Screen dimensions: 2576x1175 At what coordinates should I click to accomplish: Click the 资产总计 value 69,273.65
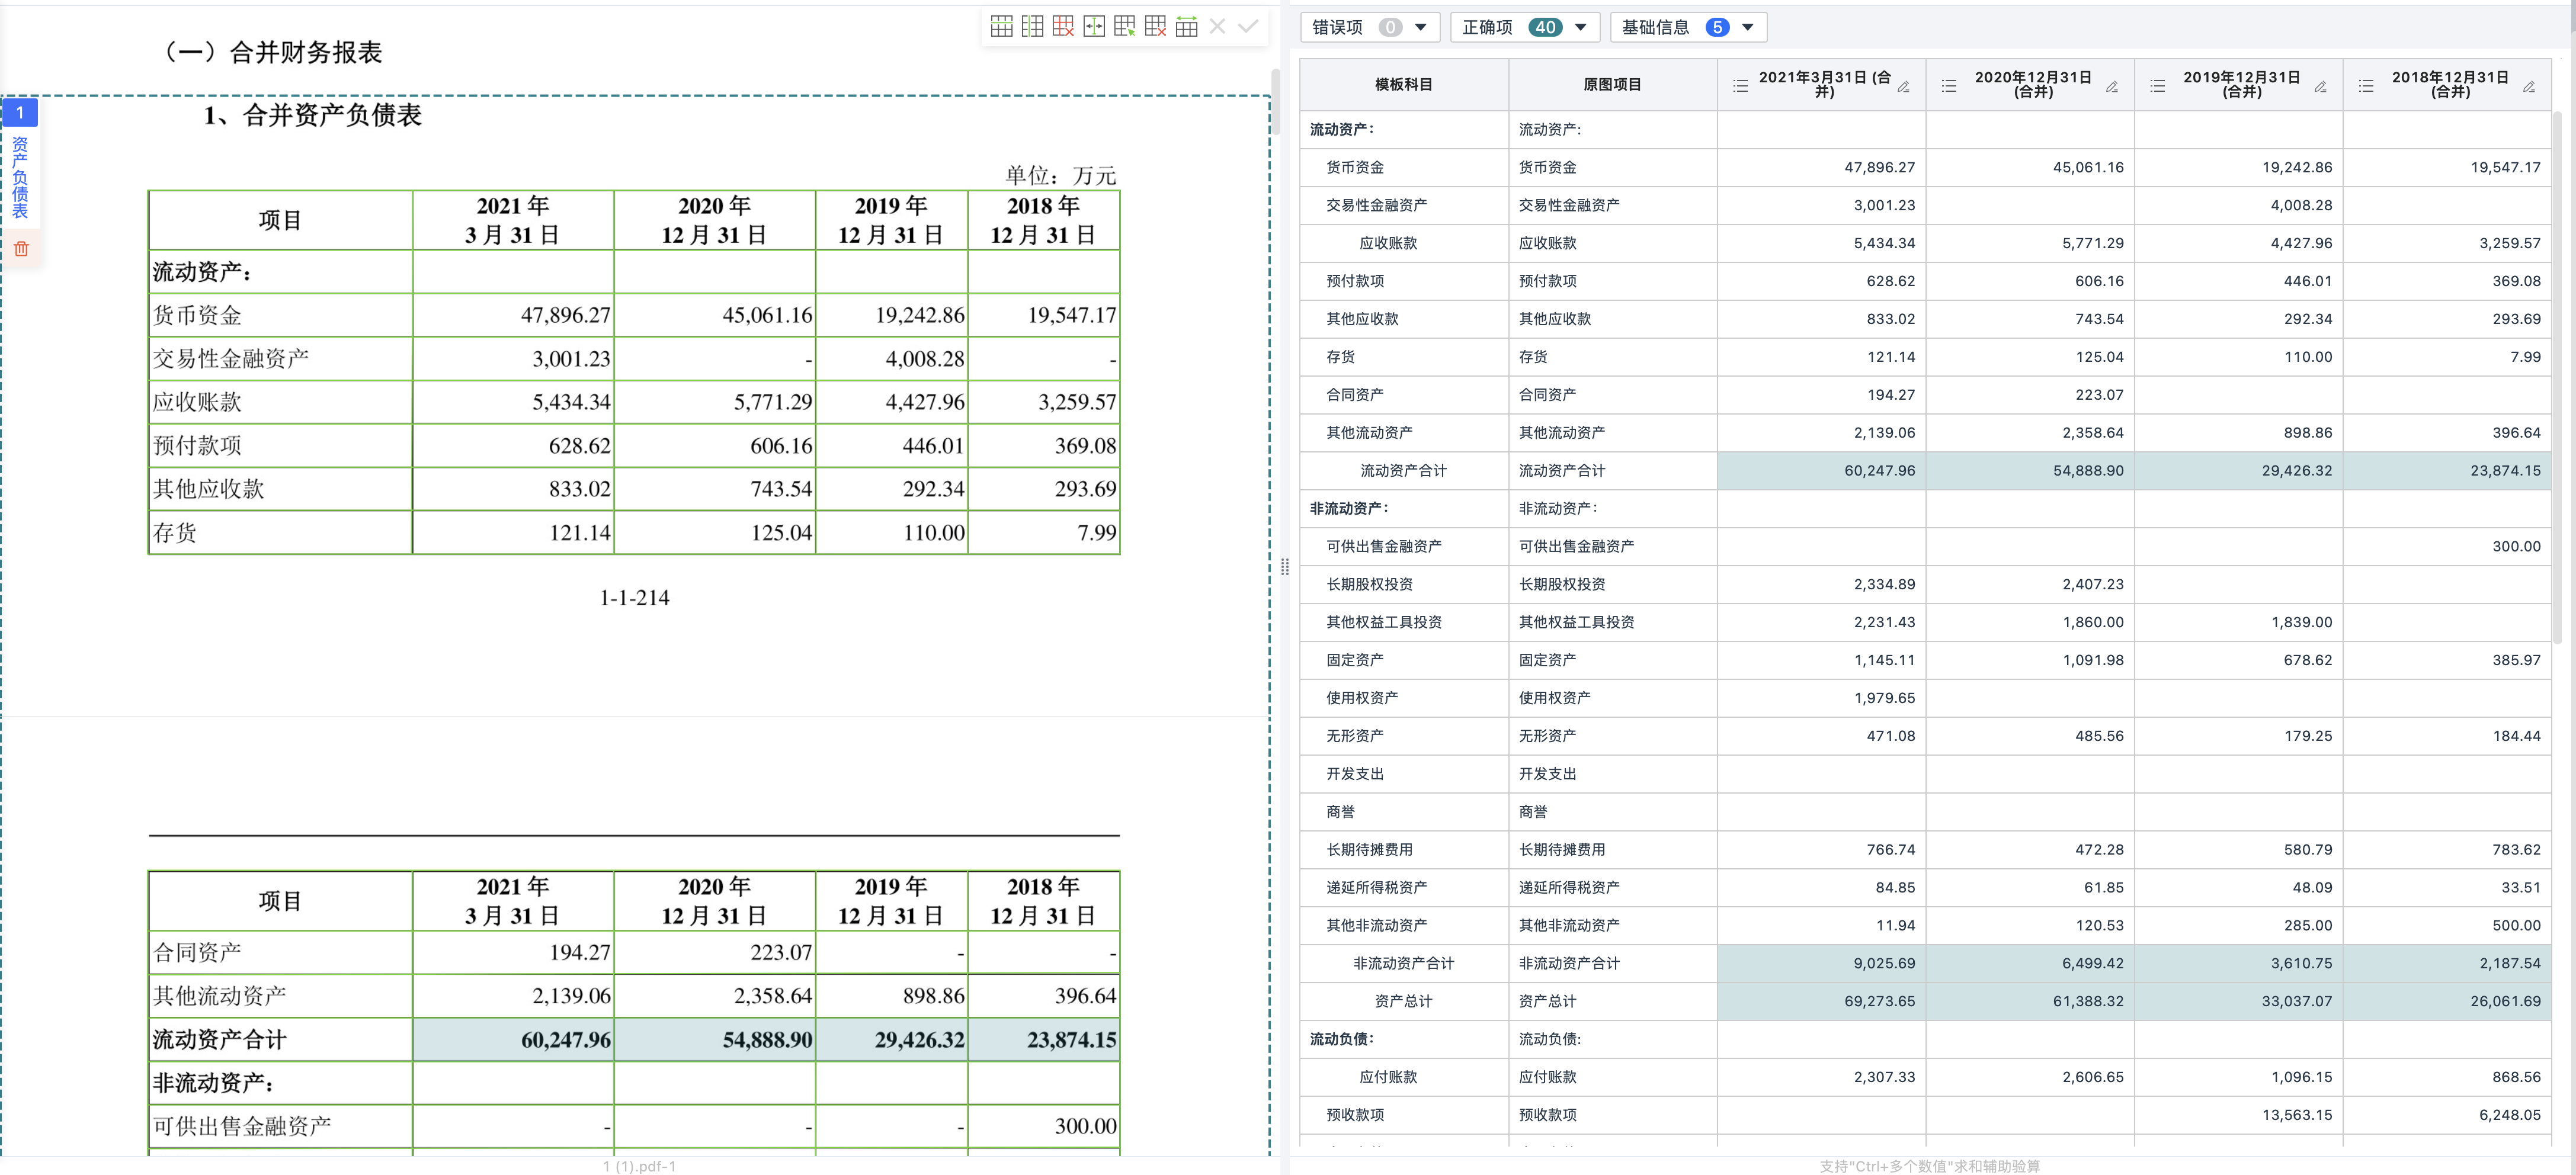click(x=1821, y=1001)
